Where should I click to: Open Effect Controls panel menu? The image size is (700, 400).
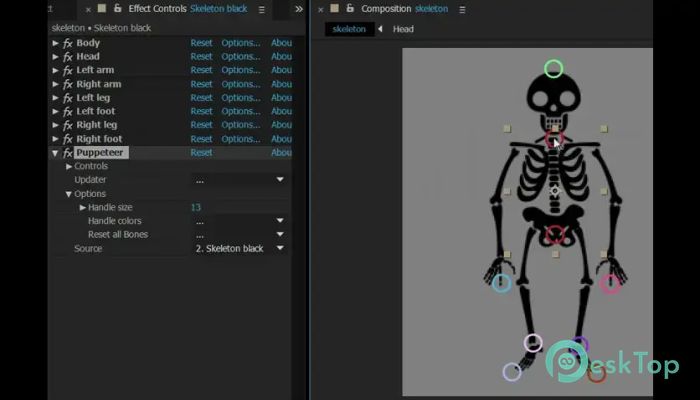[262, 9]
